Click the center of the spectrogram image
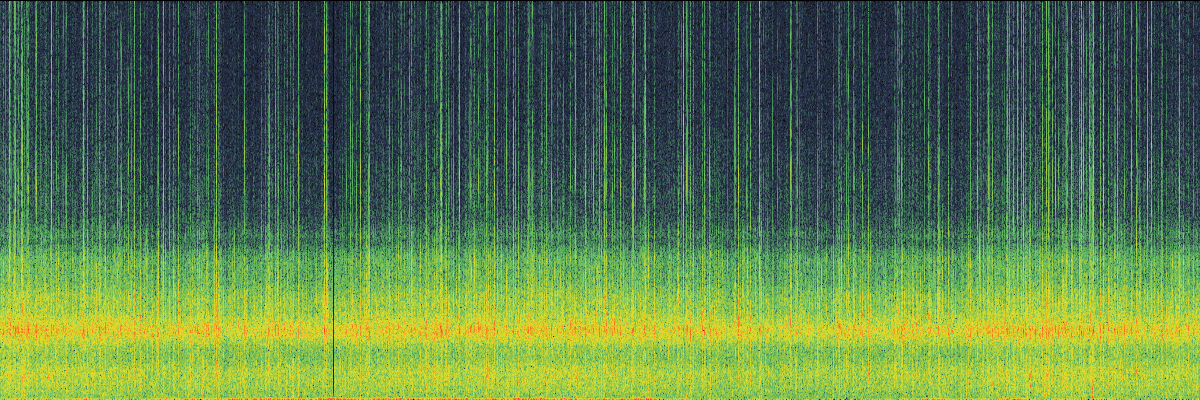The image size is (1200, 400). pyautogui.click(x=600, y=200)
